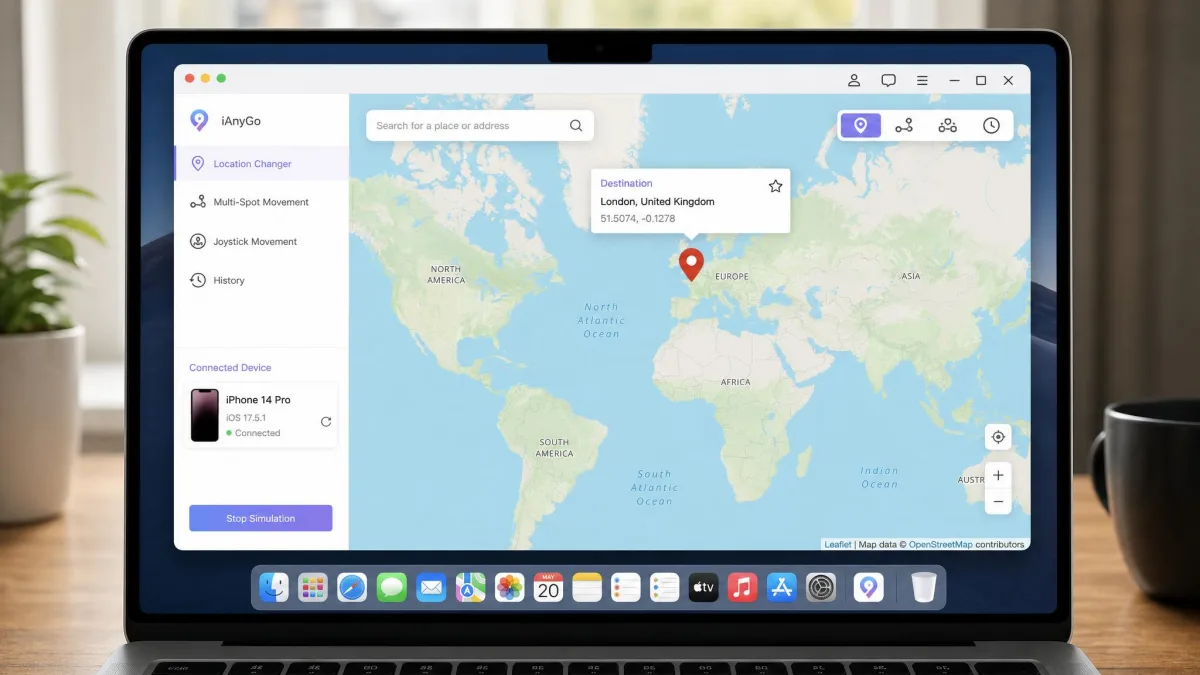Viewport: 1200px width, 675px height.
Task: Click the Multi-Spot Movement sidebar icon
Action: 198,202
